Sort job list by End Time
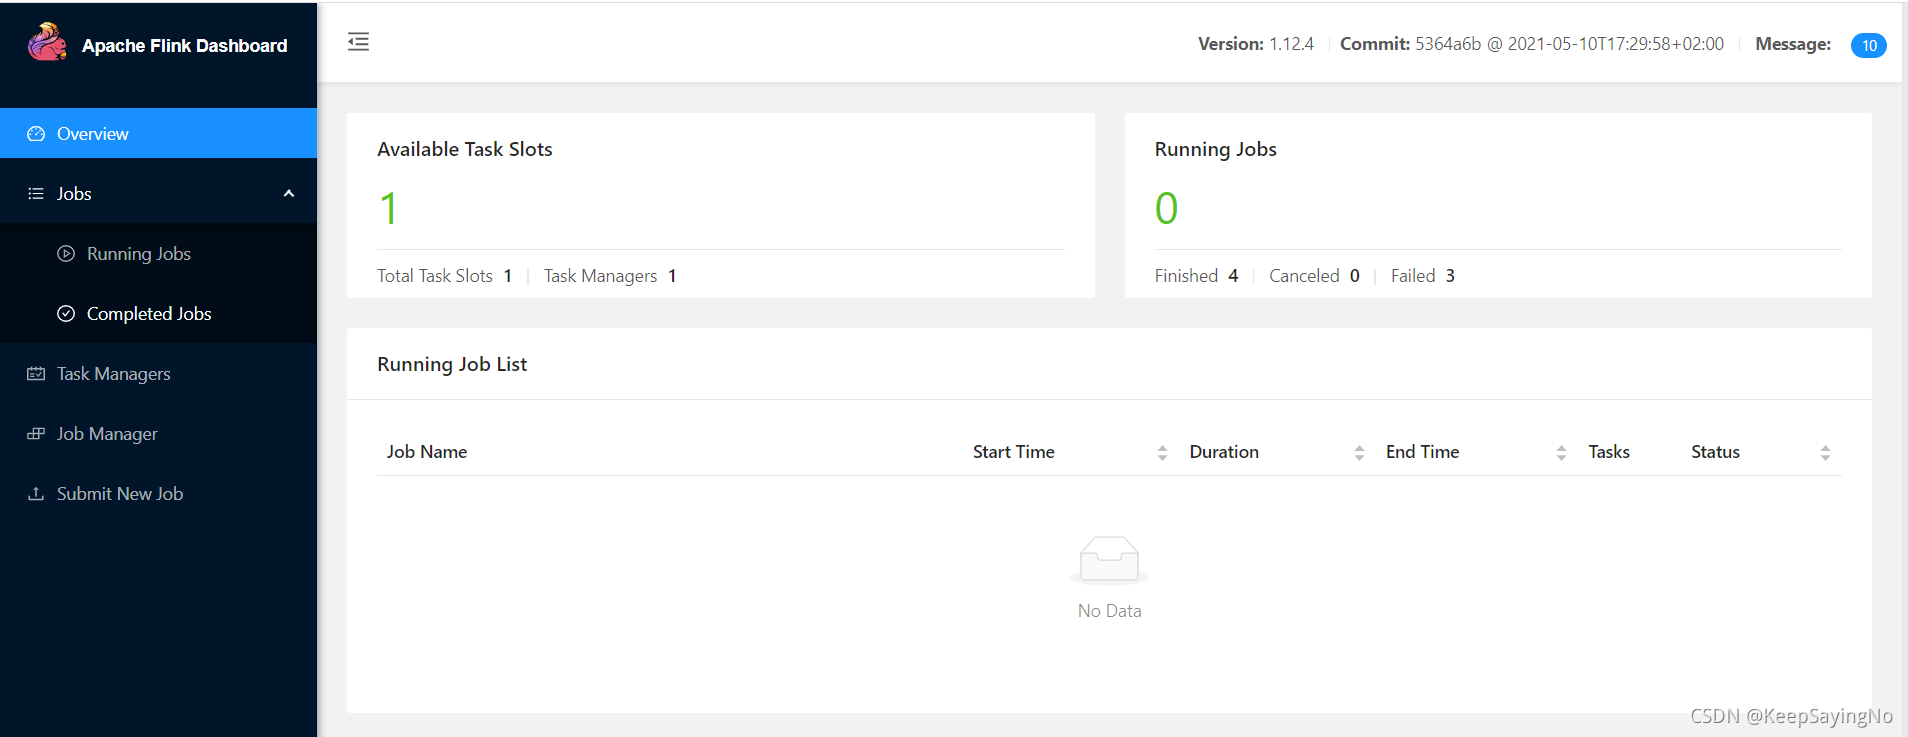This screenshot has height=737, width=1908. [1561, 453]
